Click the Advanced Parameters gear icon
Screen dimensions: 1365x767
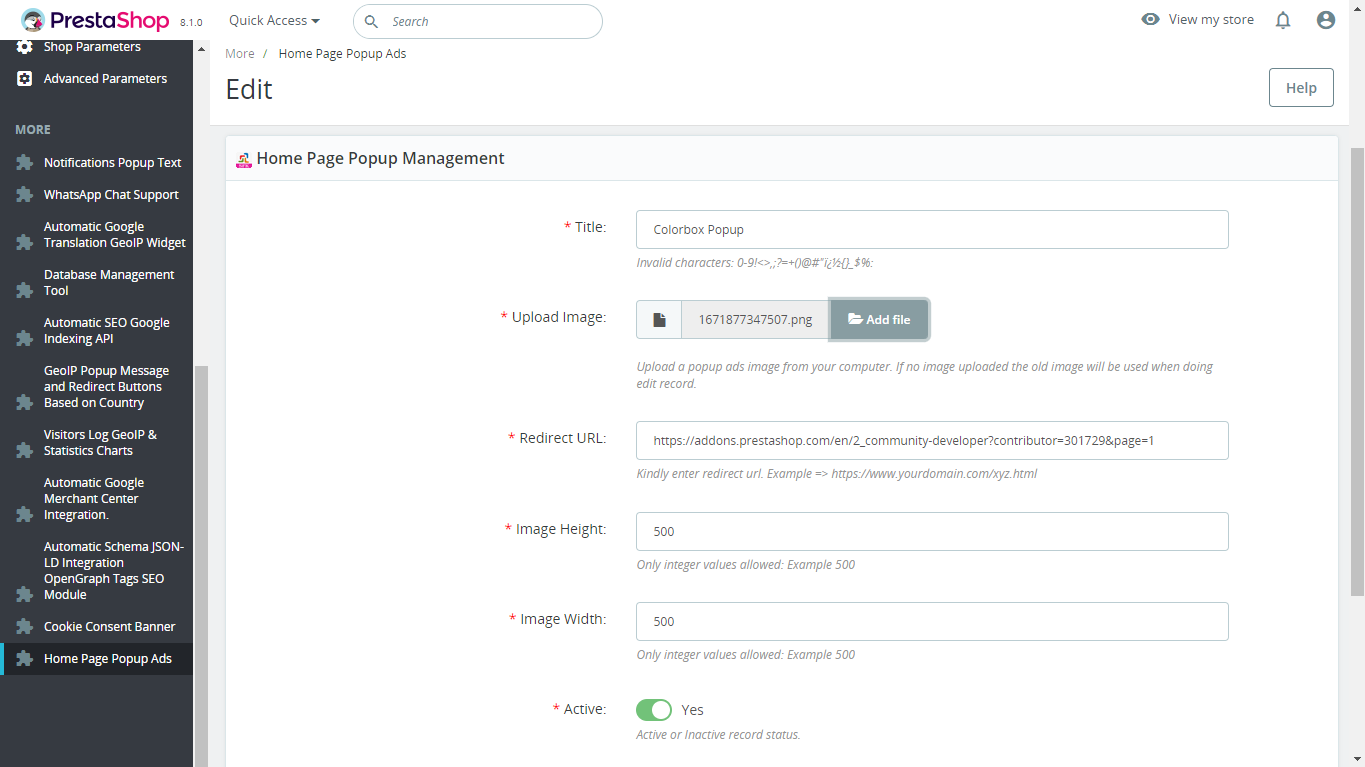click(x=25, y=79)
